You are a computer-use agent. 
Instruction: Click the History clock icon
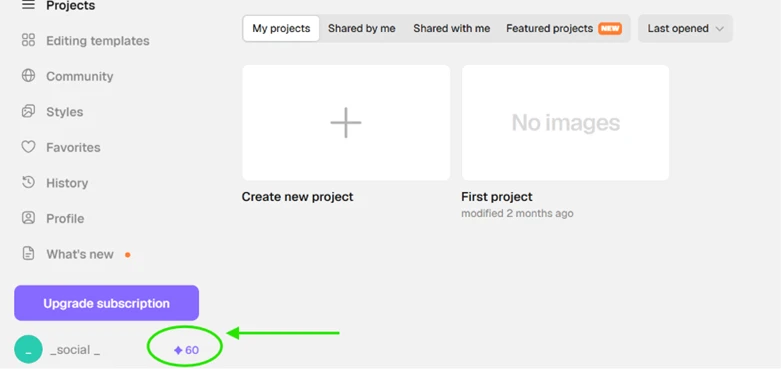28,182
